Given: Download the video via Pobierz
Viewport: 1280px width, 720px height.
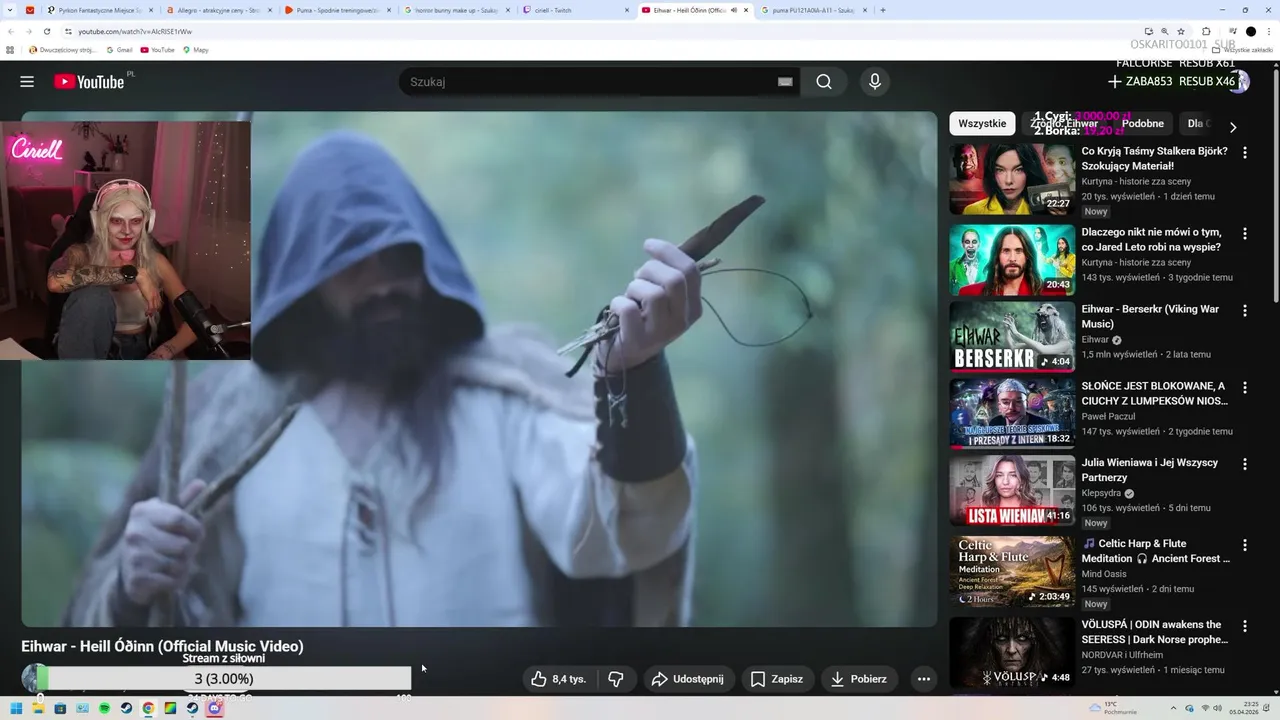Looking at the screenshot, I should point(859,679).
